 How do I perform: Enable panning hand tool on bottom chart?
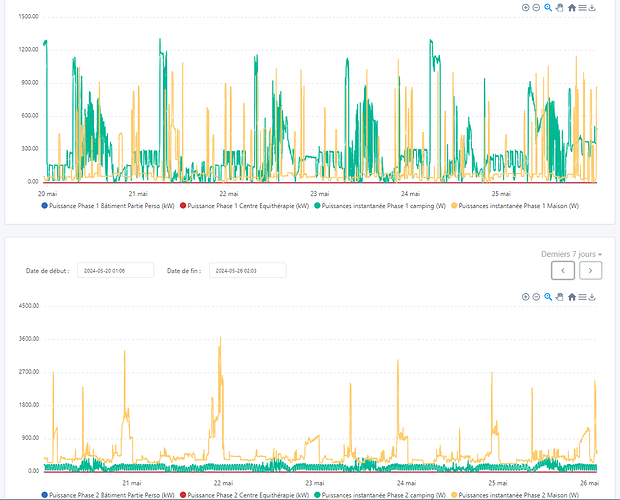point(559,297)
